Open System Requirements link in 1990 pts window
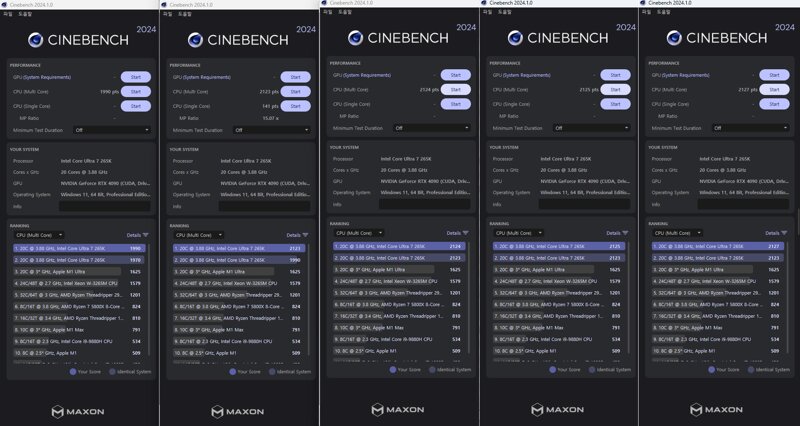The height and width of the screenshot is (426, 800). tap(48, 77)
